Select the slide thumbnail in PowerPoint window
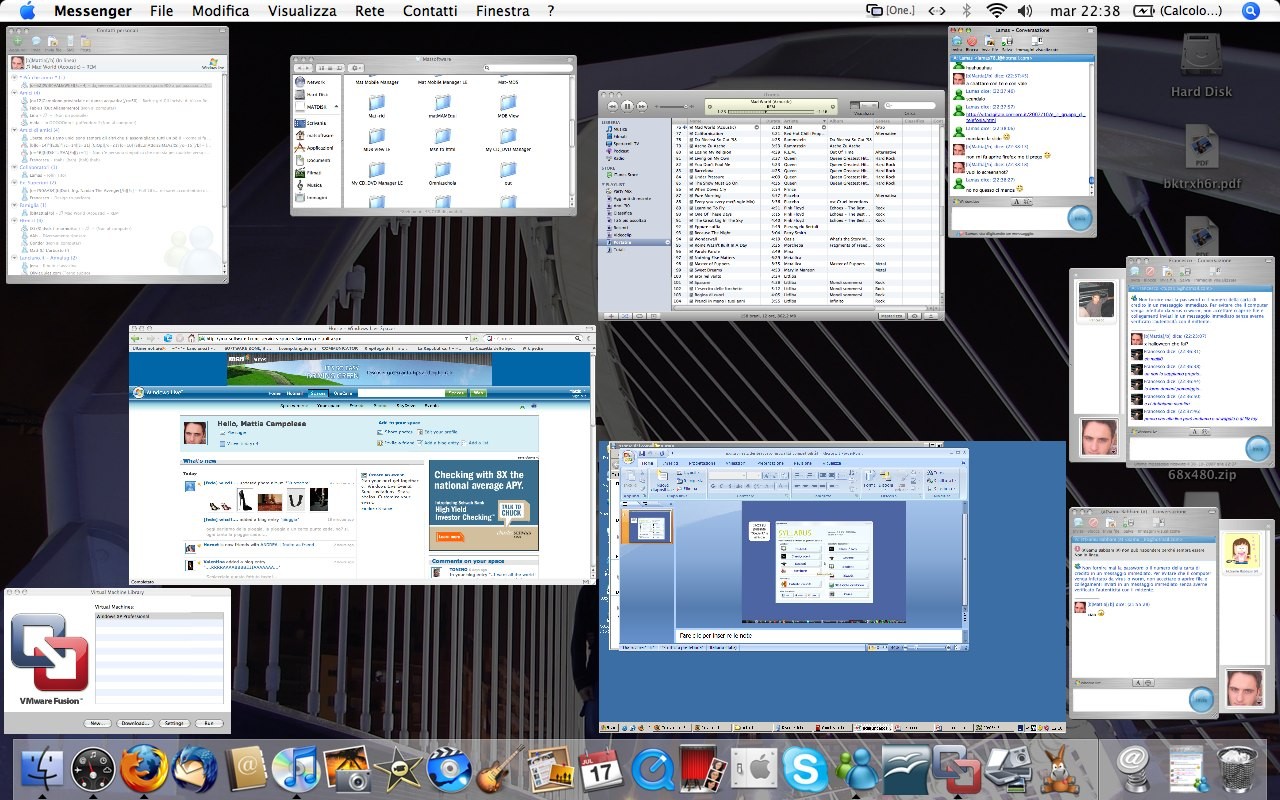The width and height of the screenshot is (1280, 800). [649, 526]
